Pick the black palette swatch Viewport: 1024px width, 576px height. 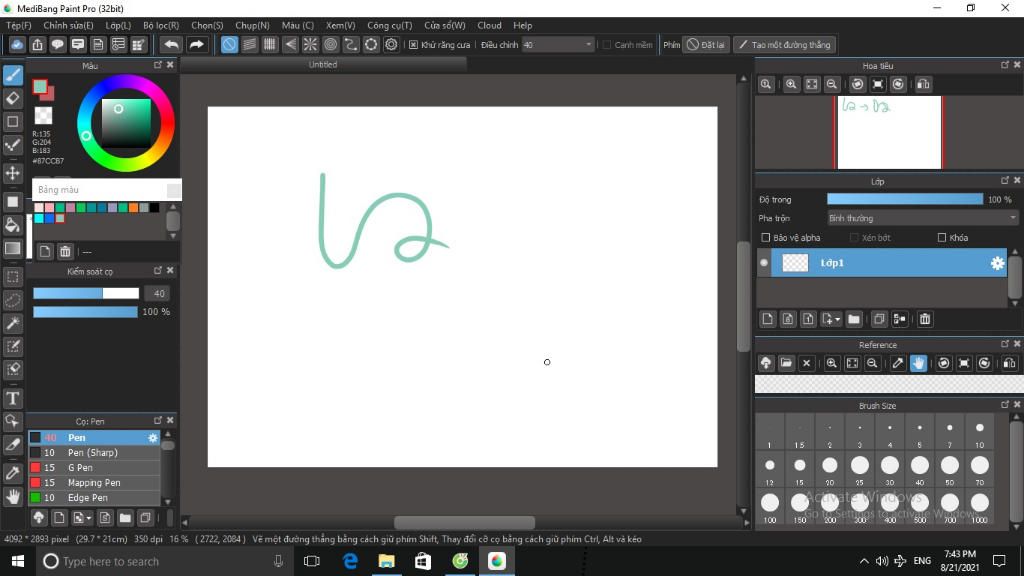[154, 208]
